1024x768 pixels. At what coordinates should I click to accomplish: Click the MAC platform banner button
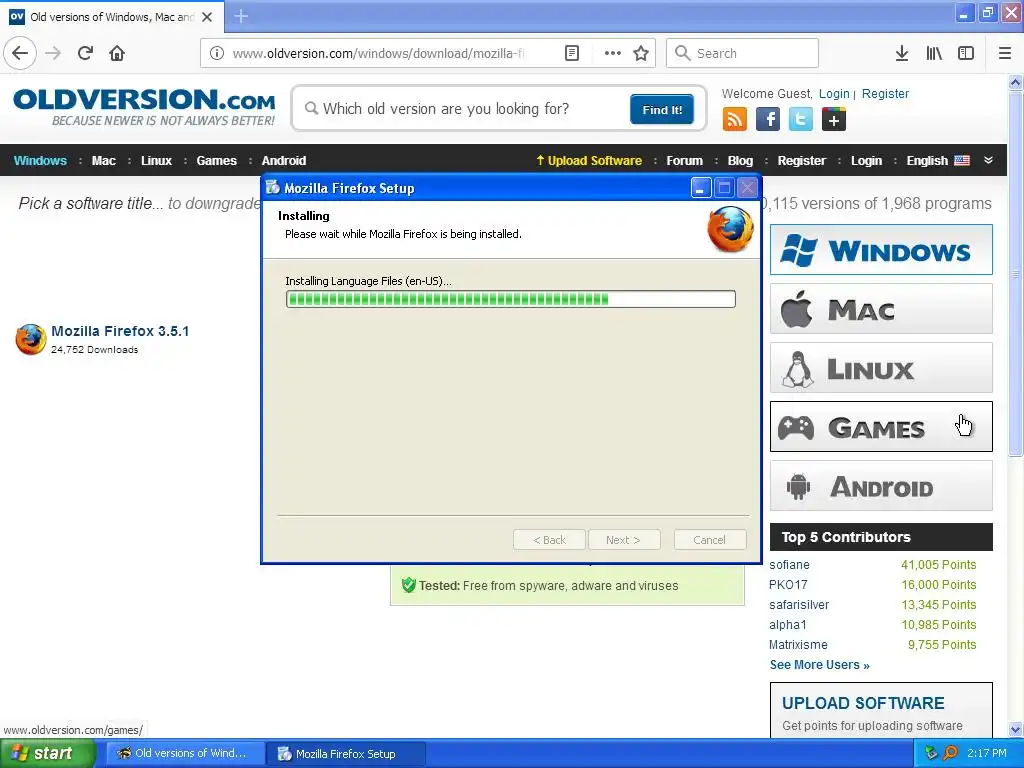point(881,309)
